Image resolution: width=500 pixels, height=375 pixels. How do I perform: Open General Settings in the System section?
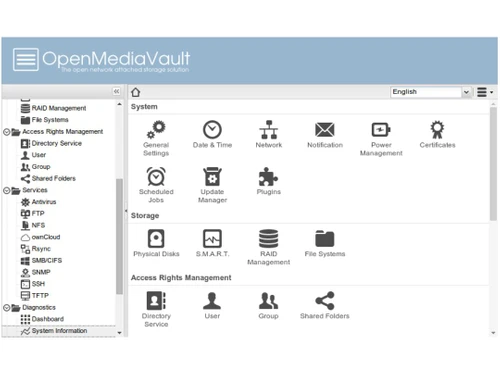tap(156, 138)
